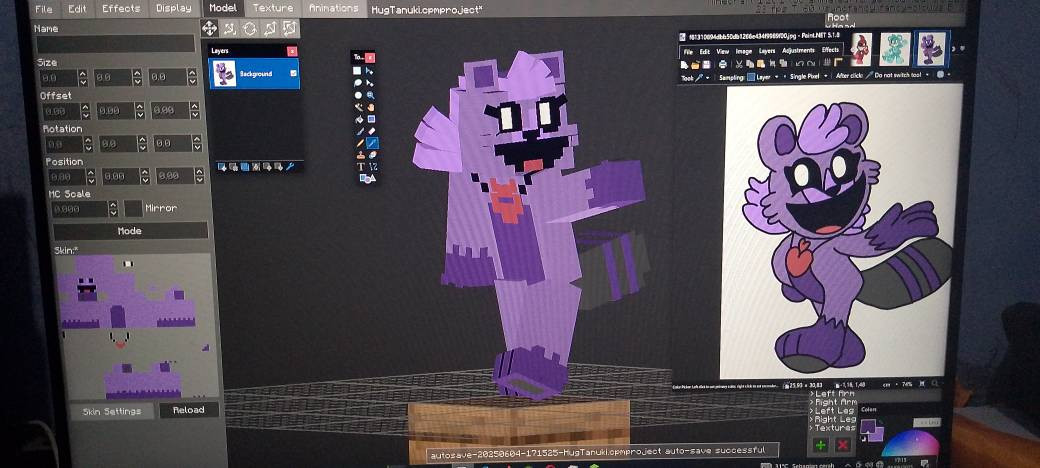1040x468 pixels.
Task: Expand the Textures tree item
Action: pos(812,428)
